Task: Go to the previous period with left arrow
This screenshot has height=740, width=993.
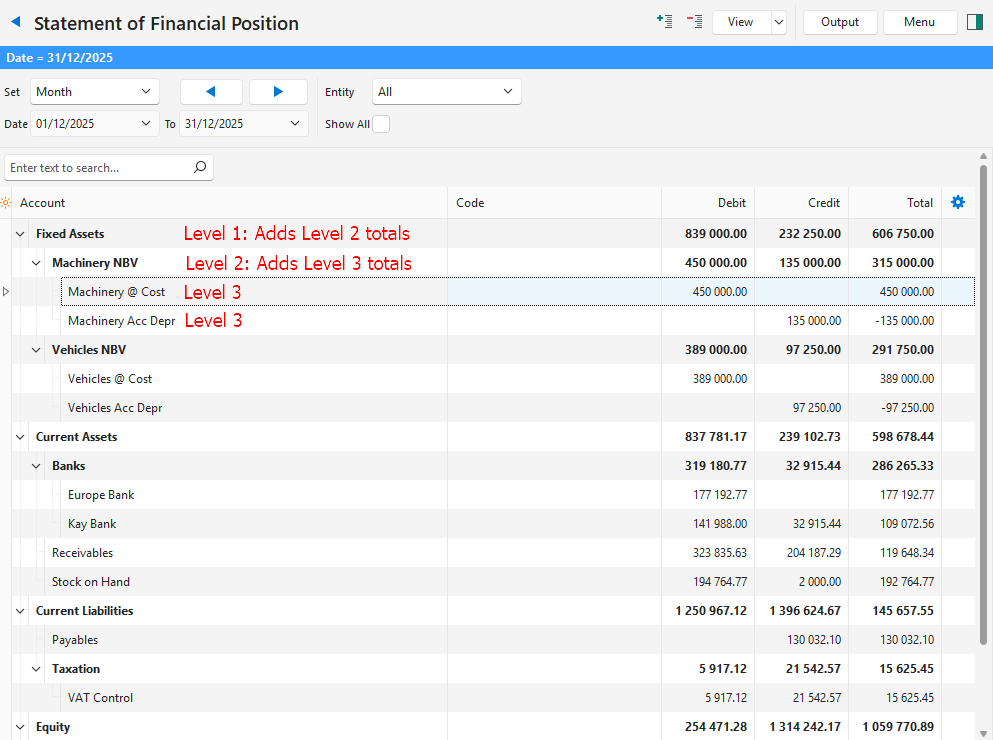Action: point(211,92)
